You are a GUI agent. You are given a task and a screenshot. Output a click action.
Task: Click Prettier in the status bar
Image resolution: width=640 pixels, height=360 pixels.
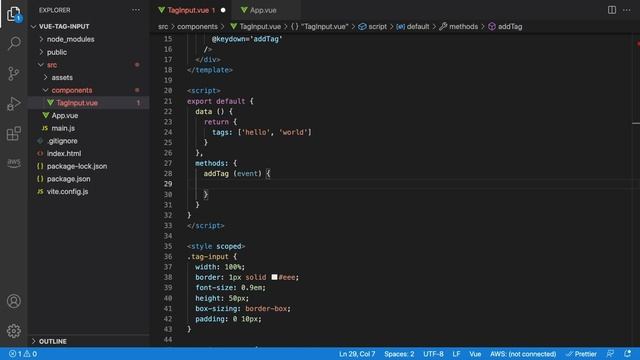pyautogui.click(x=581, y=354)
